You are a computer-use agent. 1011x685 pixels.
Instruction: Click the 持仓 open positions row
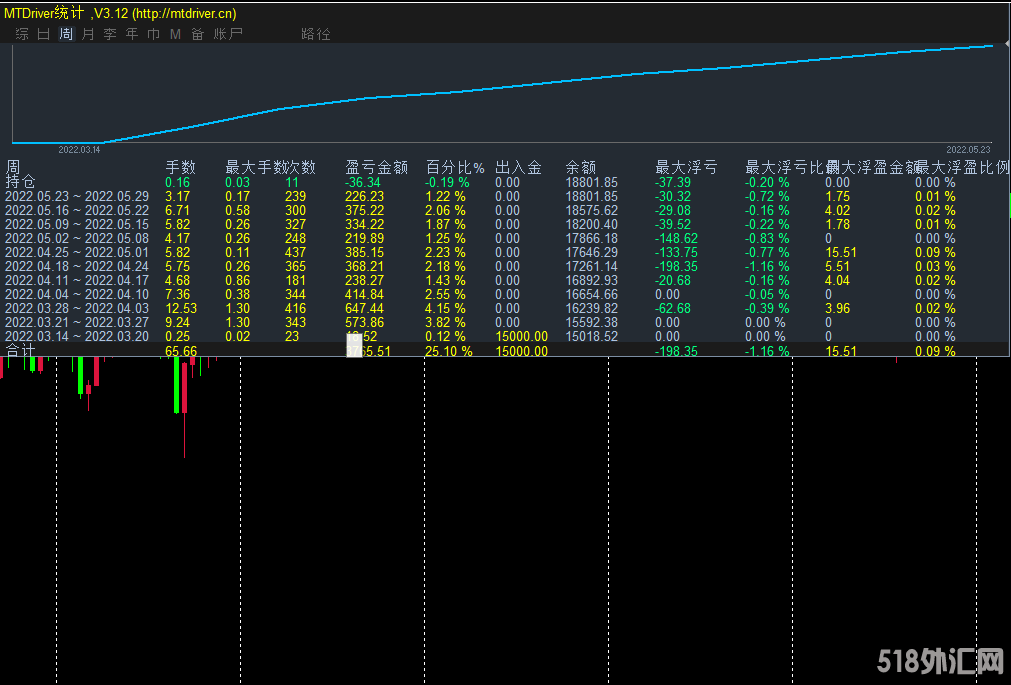[x=20, y=182]
